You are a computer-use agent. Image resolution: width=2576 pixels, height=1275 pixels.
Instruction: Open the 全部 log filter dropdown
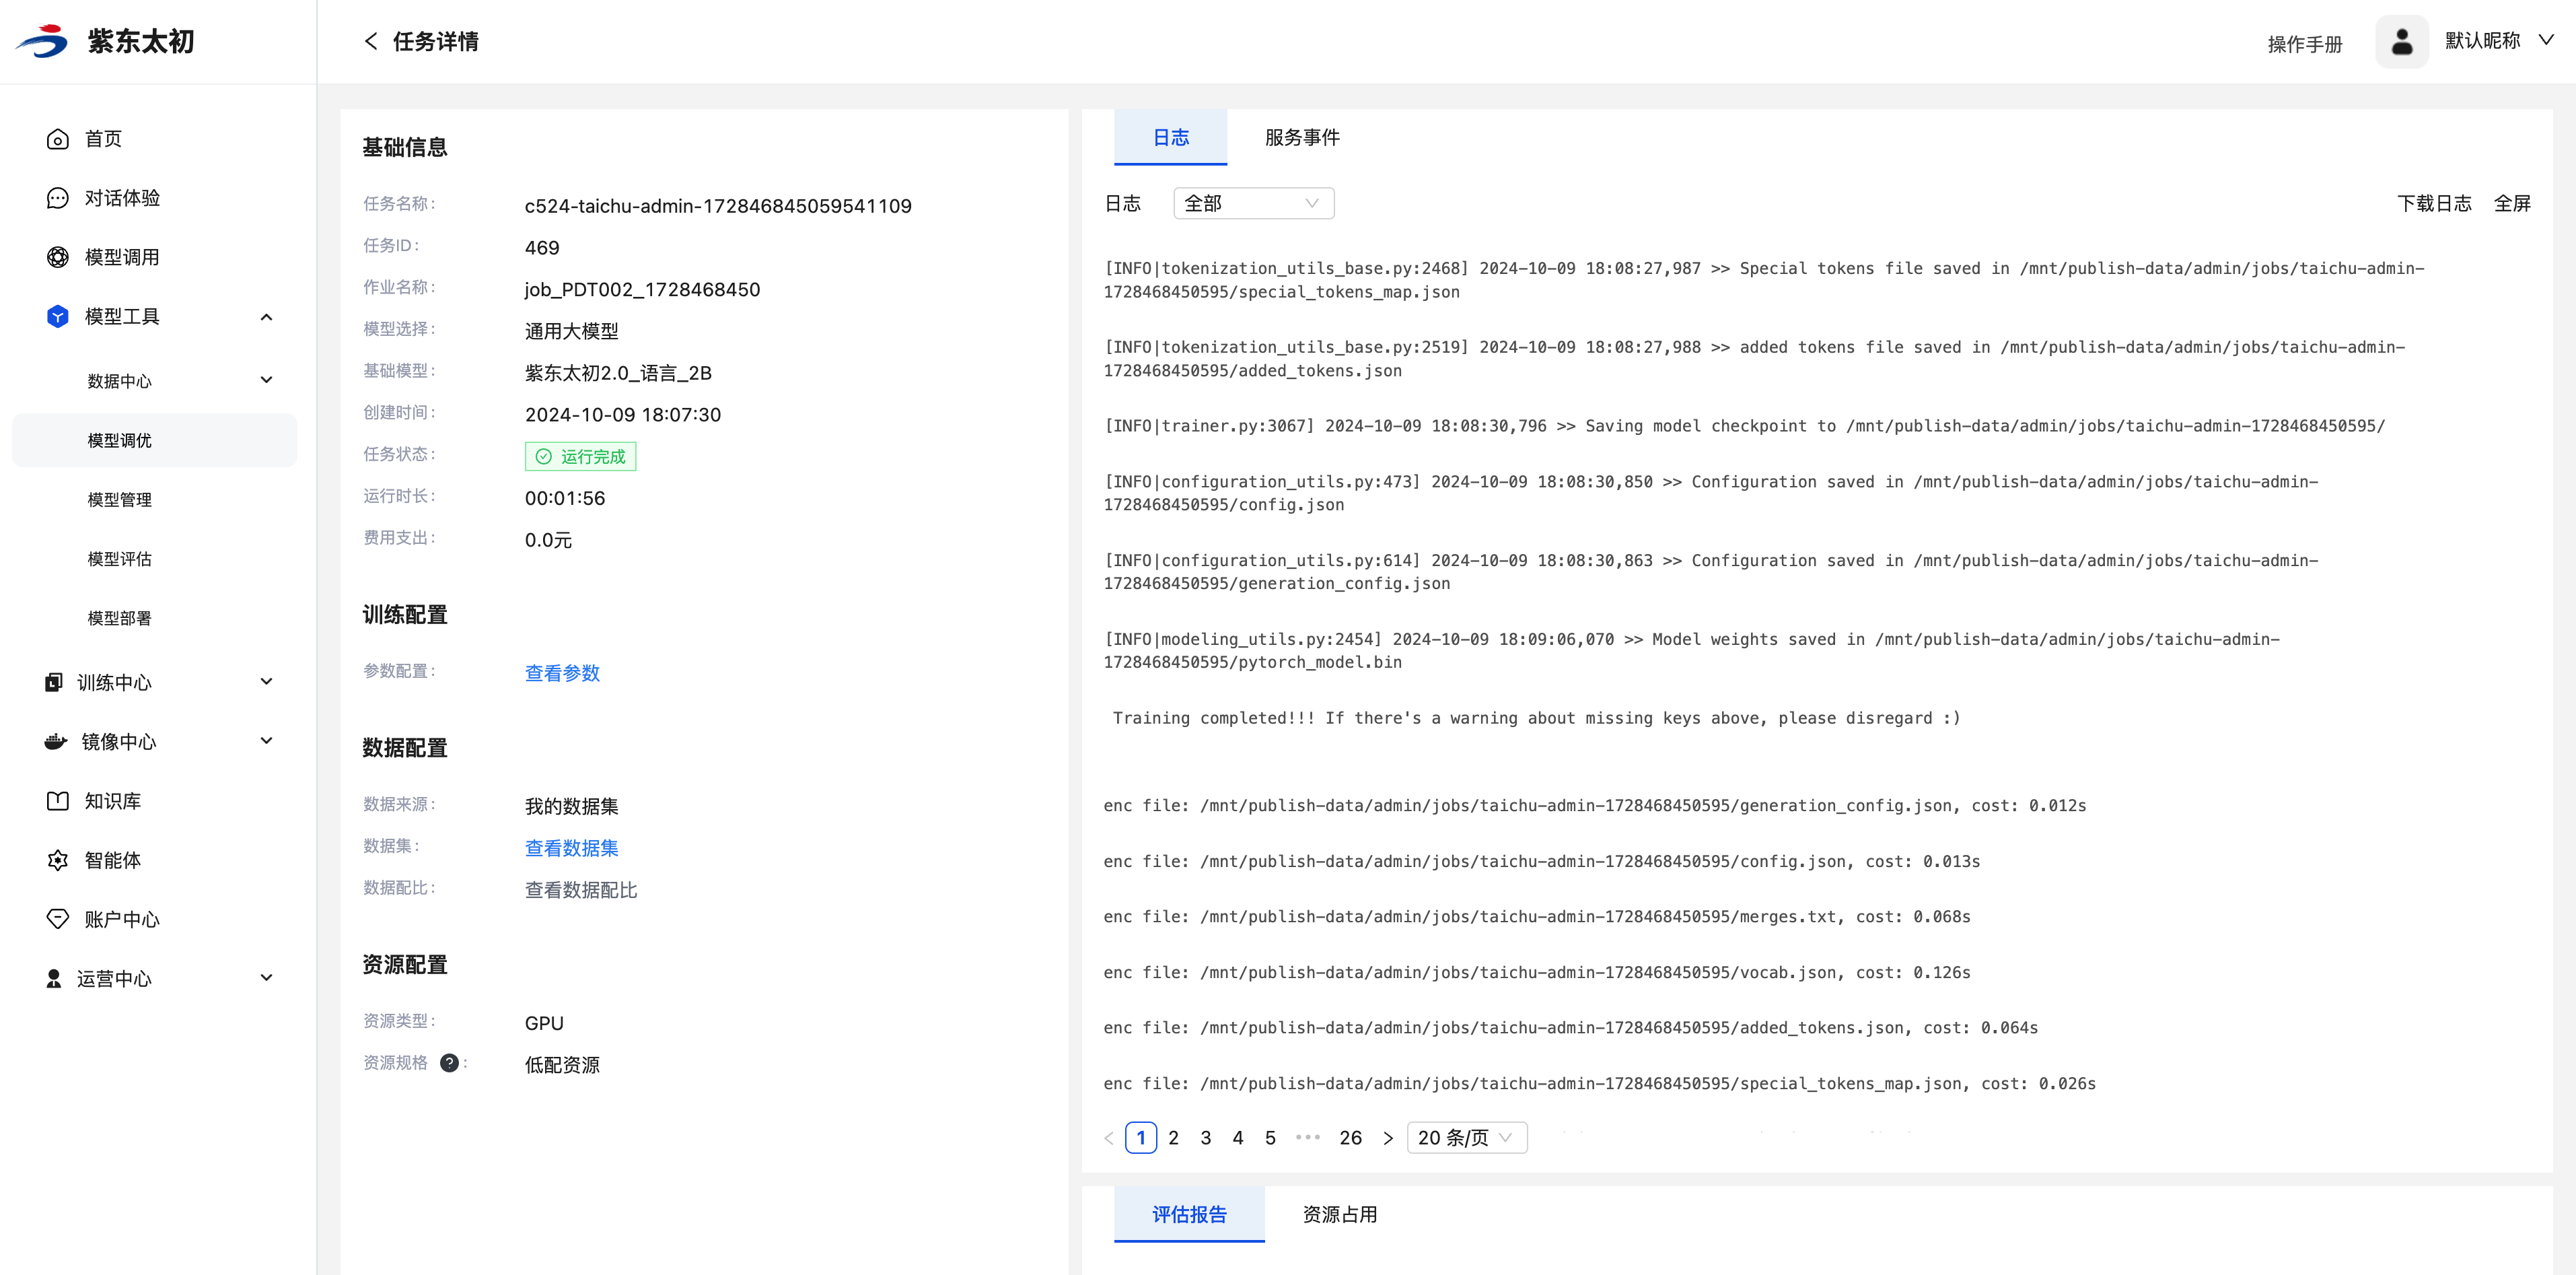pos(1253,203)
